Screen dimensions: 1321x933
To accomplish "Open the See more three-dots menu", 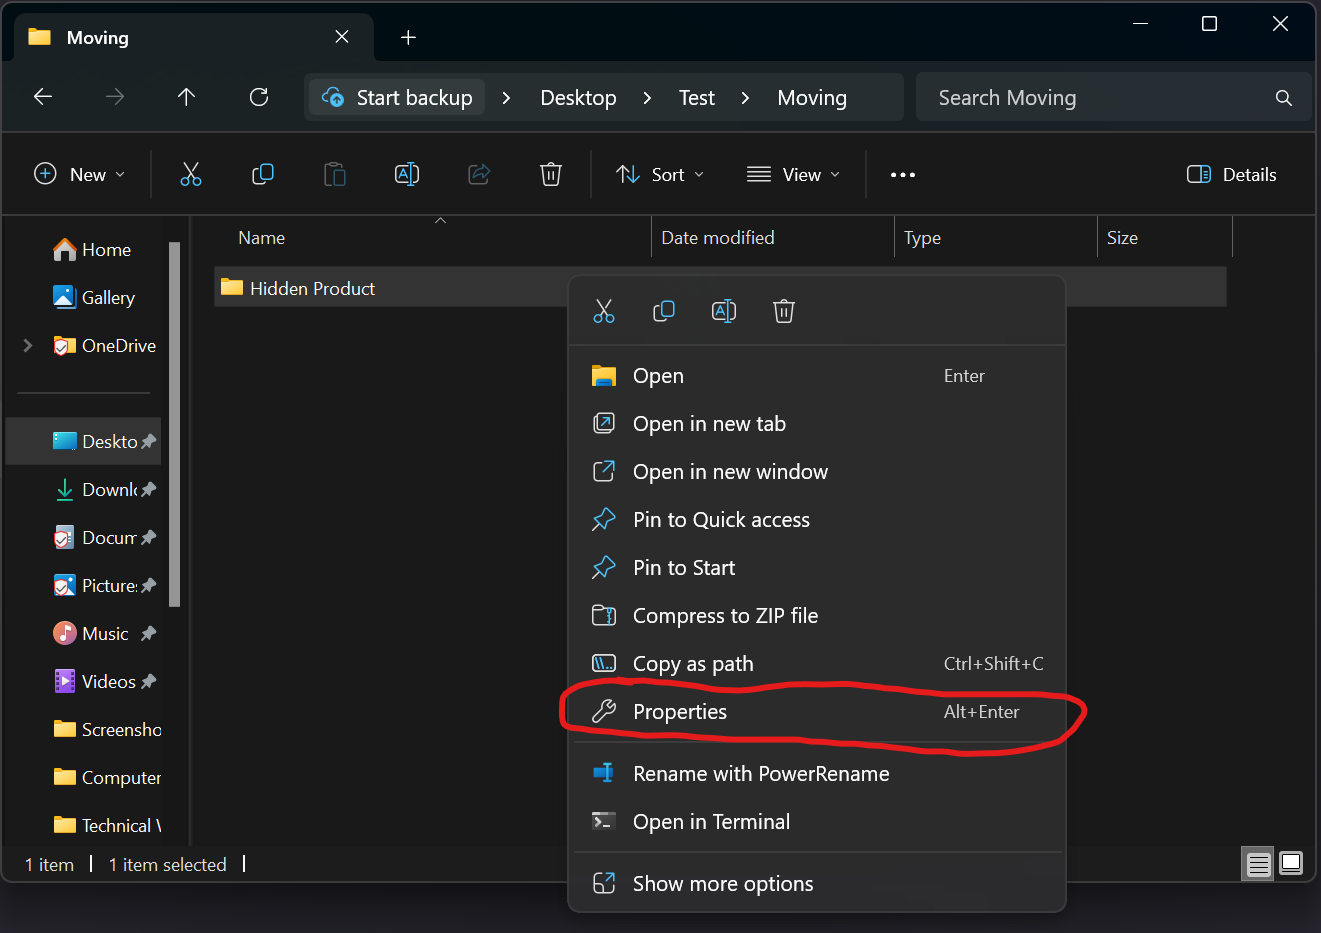I will pos(903,174).
